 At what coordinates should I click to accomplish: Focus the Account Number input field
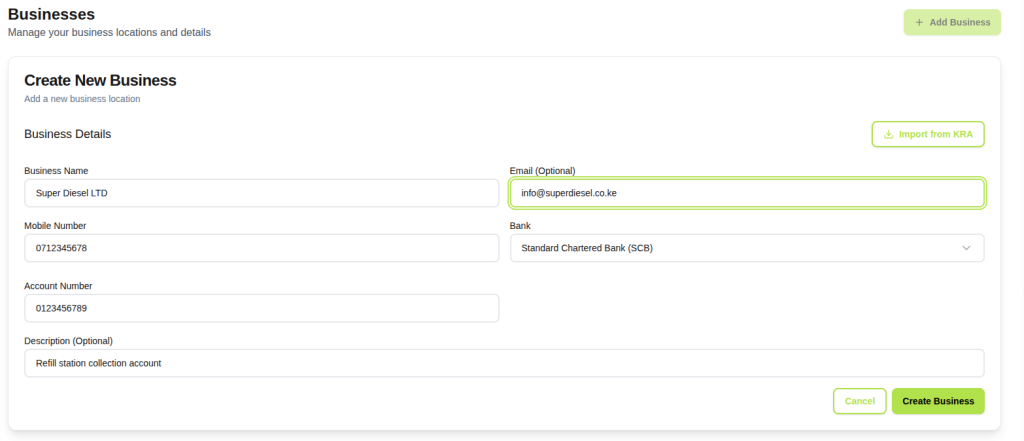click(x=262, y=308)
